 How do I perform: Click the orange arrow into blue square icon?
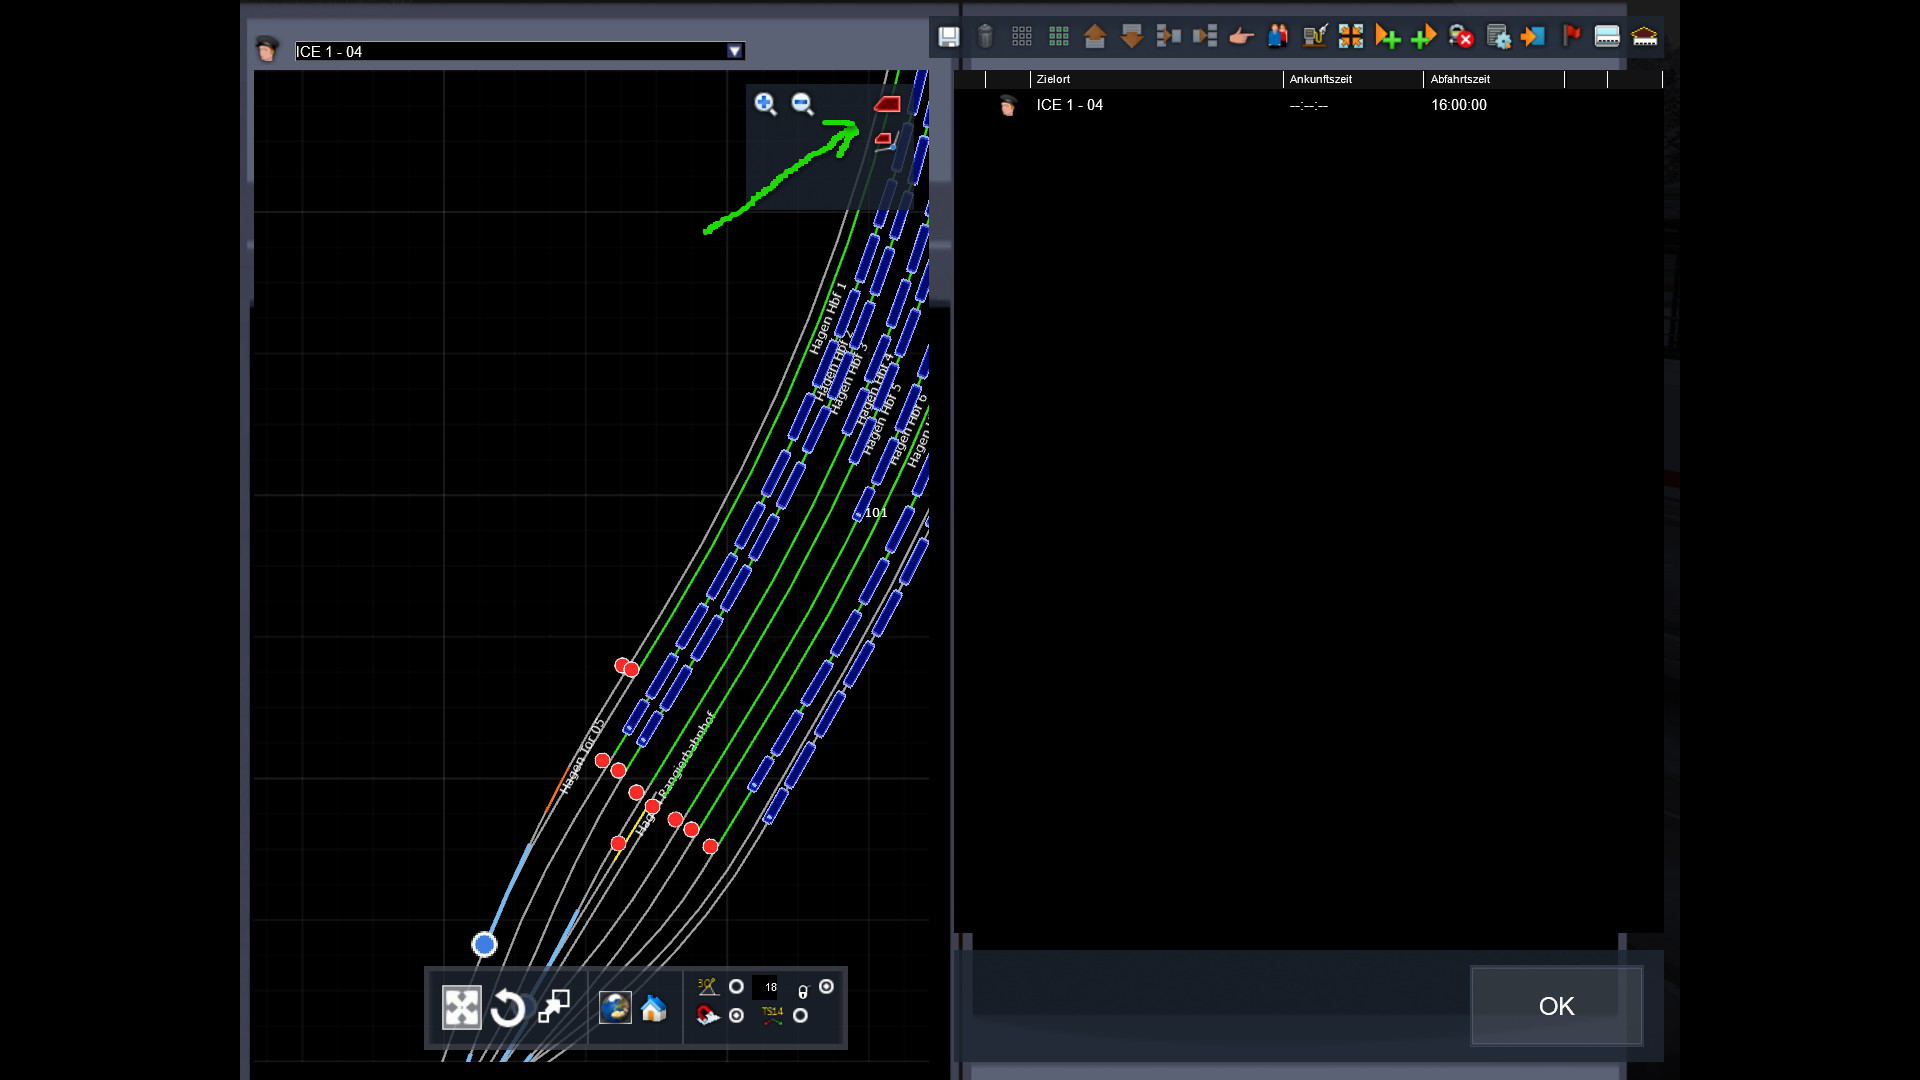pyautogui.click(x=1534, y=37)
